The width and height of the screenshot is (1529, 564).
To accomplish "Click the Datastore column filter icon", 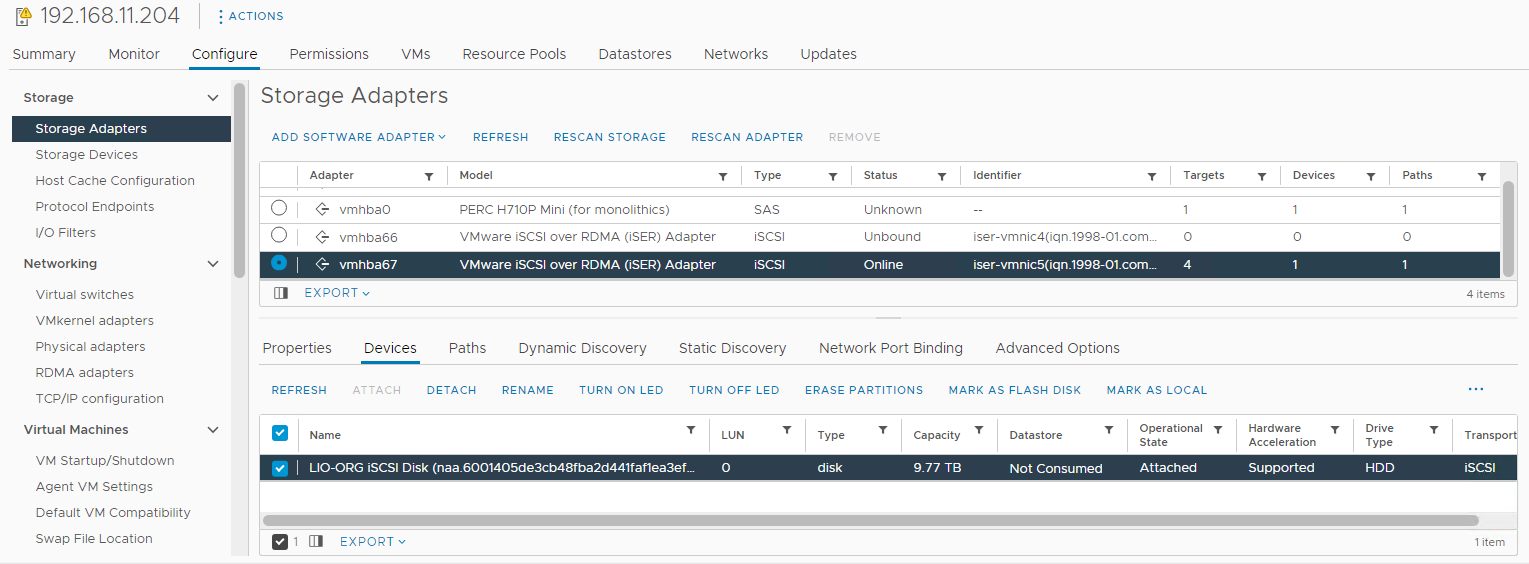I will click(1109, 430).
